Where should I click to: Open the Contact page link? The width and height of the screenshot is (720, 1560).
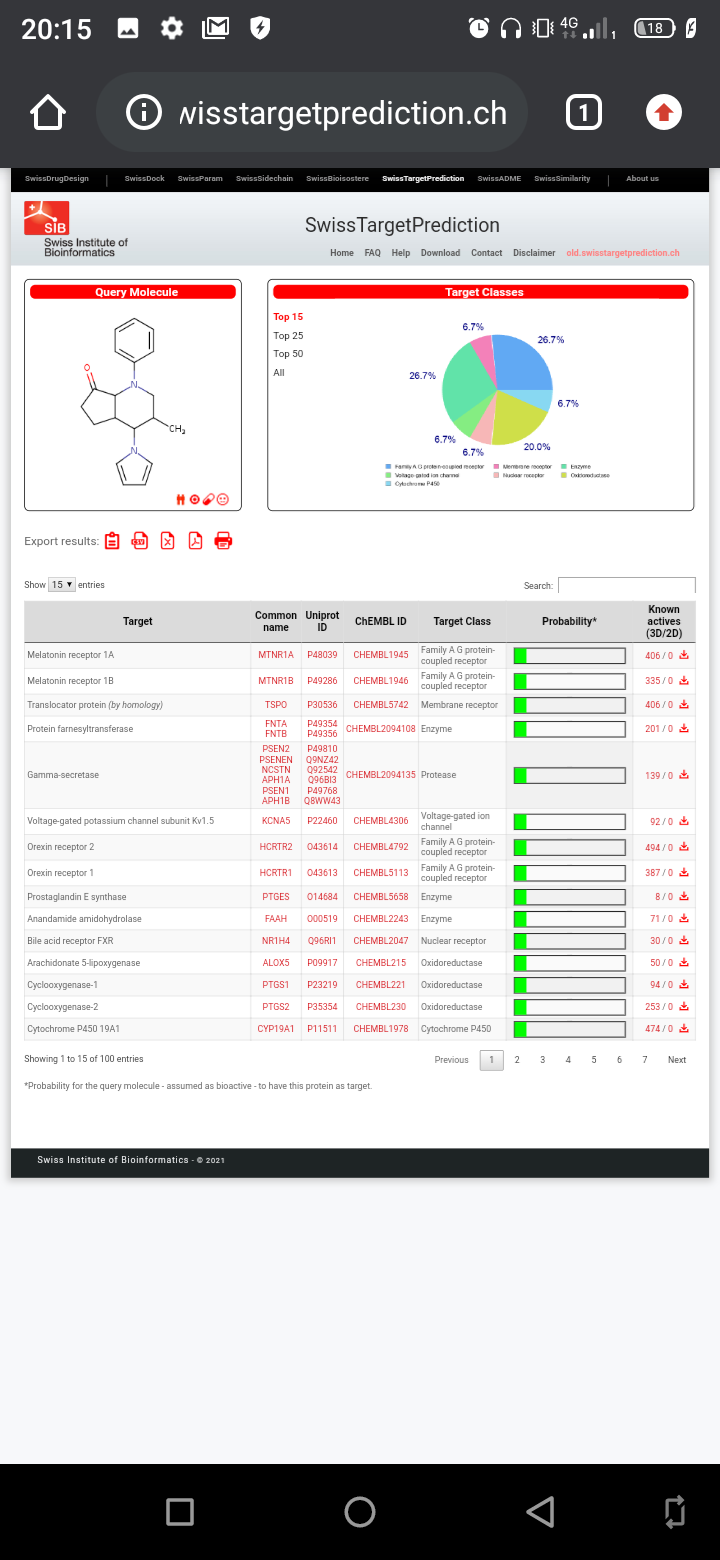click(x=487, y=253)
